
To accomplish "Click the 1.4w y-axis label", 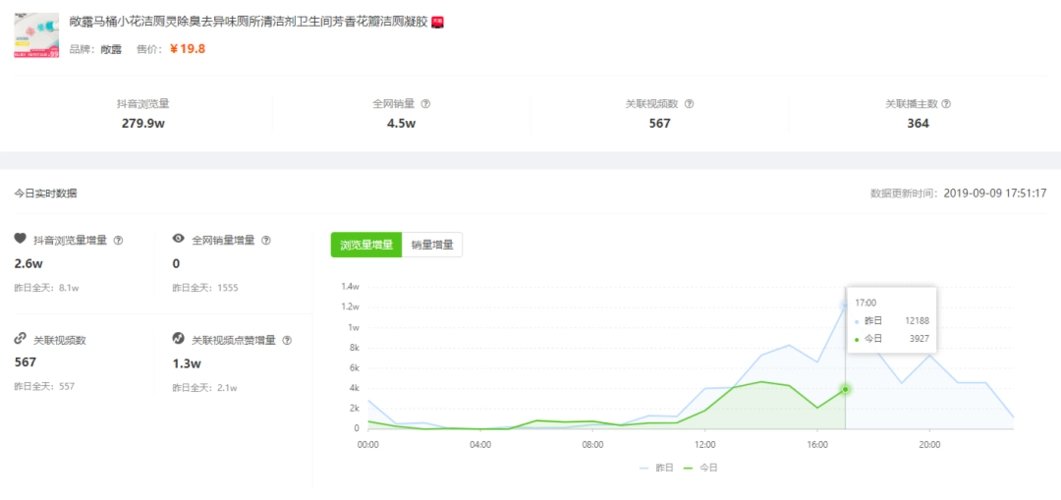I will pyautogui.click(x=350, y=286).
